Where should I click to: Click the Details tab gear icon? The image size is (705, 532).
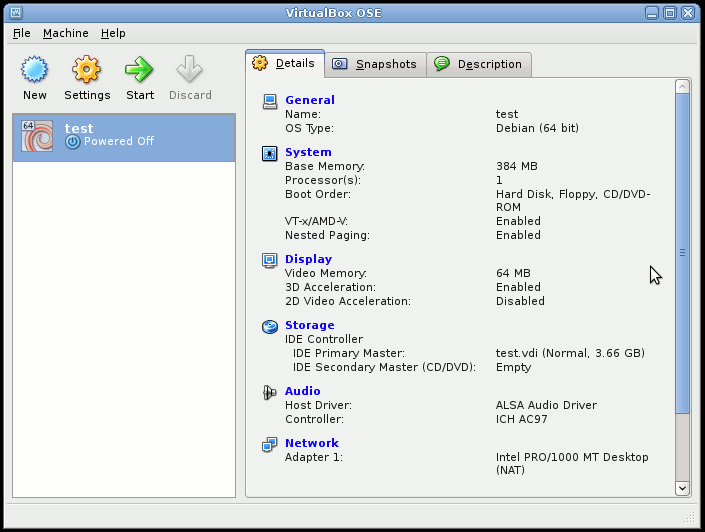coord(260,63)
